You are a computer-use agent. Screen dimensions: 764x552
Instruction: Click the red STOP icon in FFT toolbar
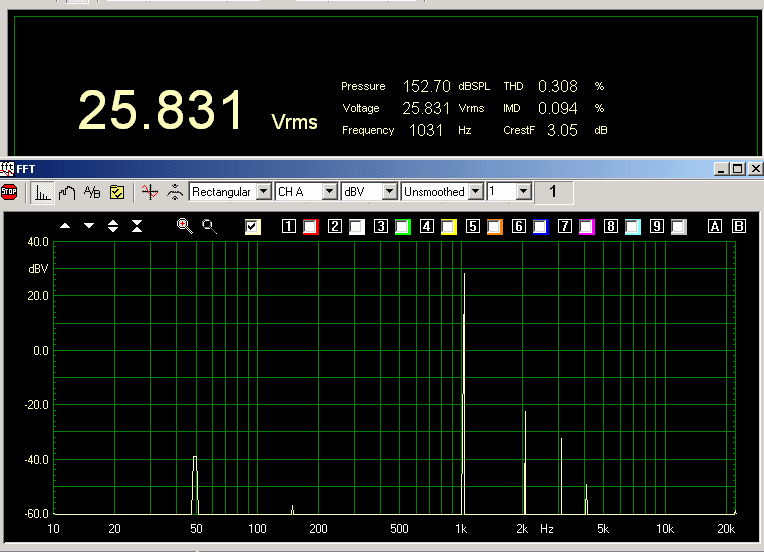pyautogui.click(x=9, y=192)
